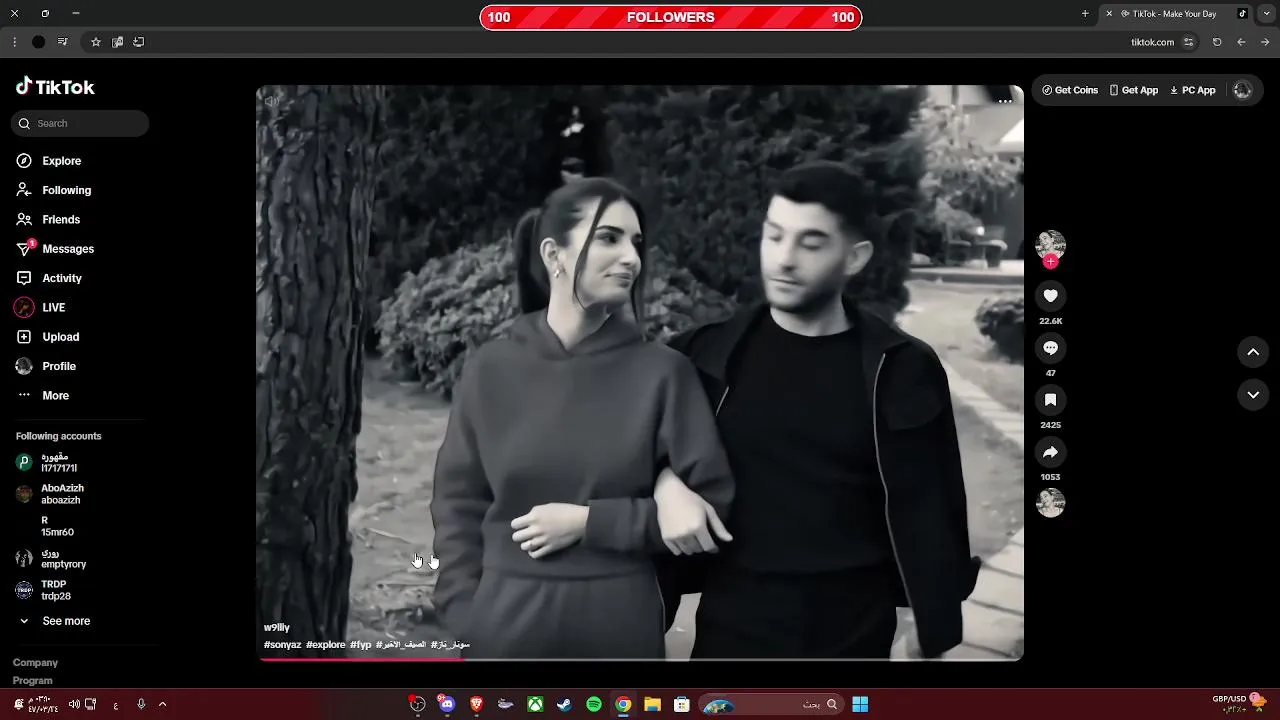Seek using the video progress bar
This screenshot has width=1280, height=720.
[640, 658]
